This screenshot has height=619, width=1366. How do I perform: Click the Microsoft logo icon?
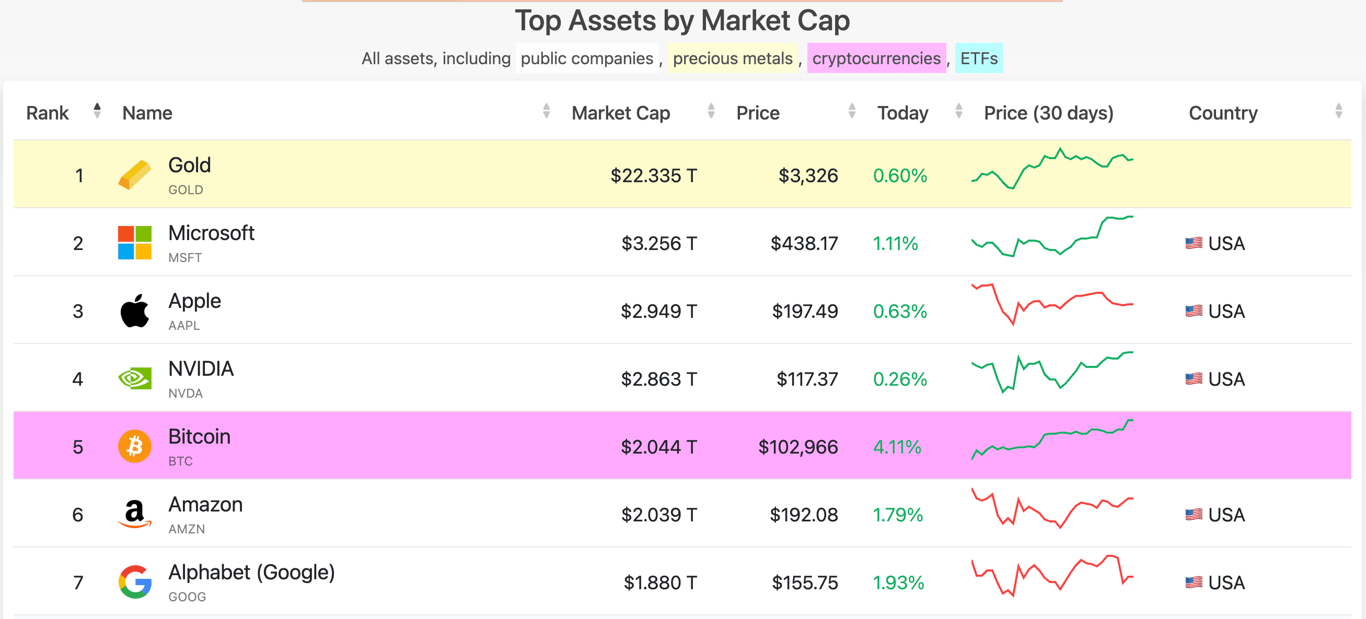pyautogui.click(x=135, y=243)
